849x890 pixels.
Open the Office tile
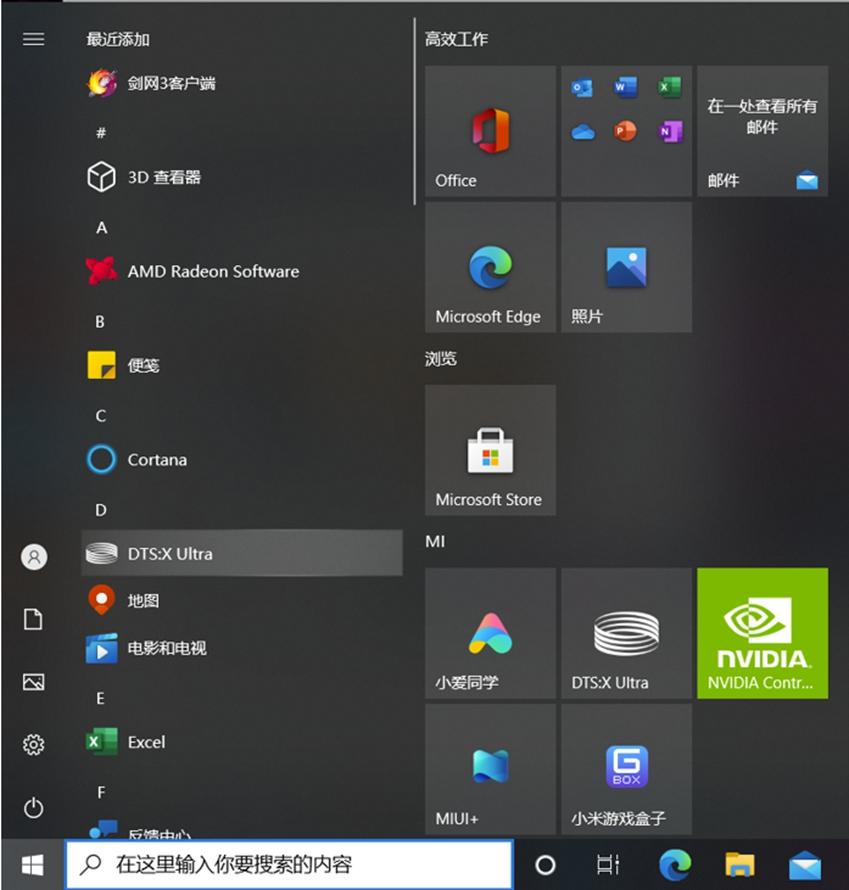[x=489, y=130]
